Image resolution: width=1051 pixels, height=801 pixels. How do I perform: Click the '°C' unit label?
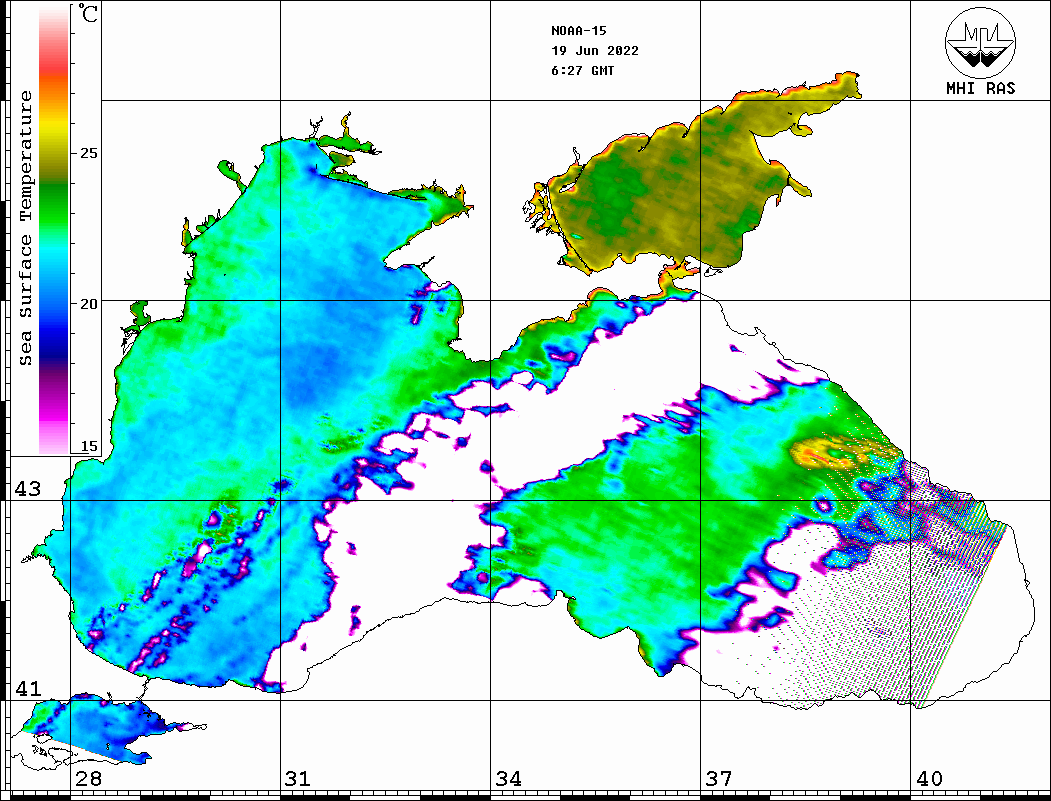88,13
